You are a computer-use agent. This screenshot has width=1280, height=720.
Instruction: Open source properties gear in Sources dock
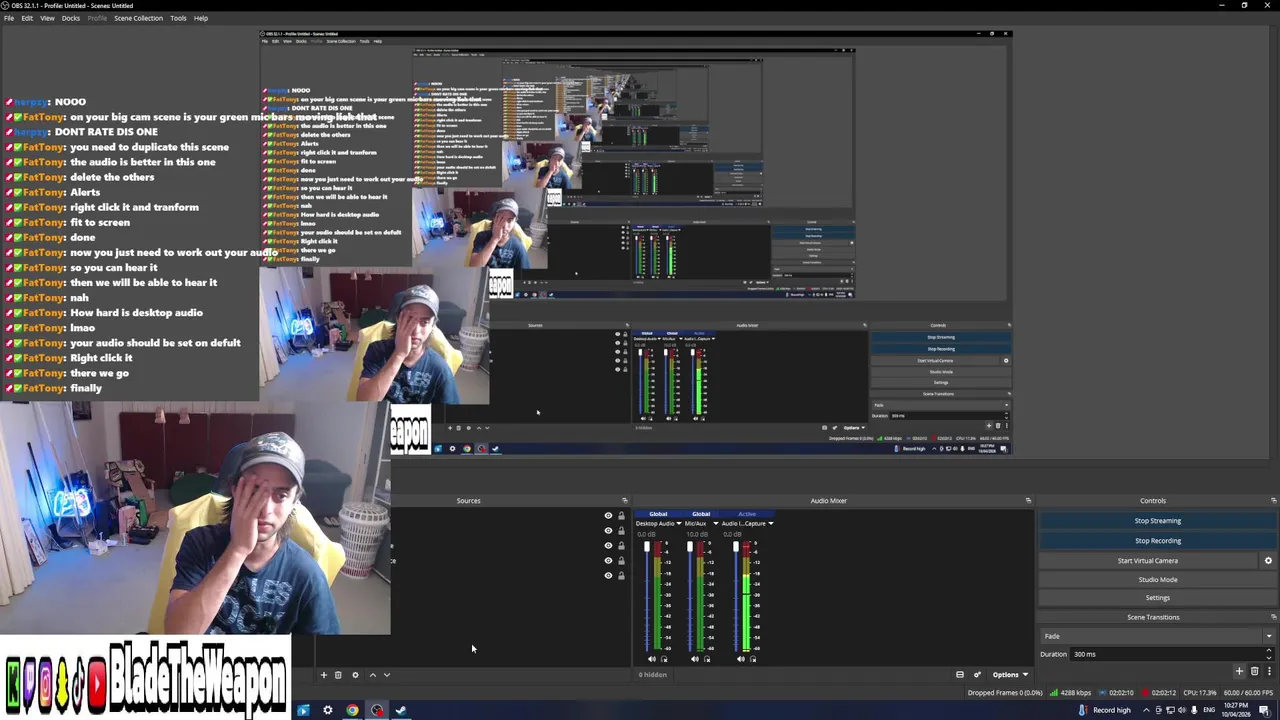pos(355,675)
